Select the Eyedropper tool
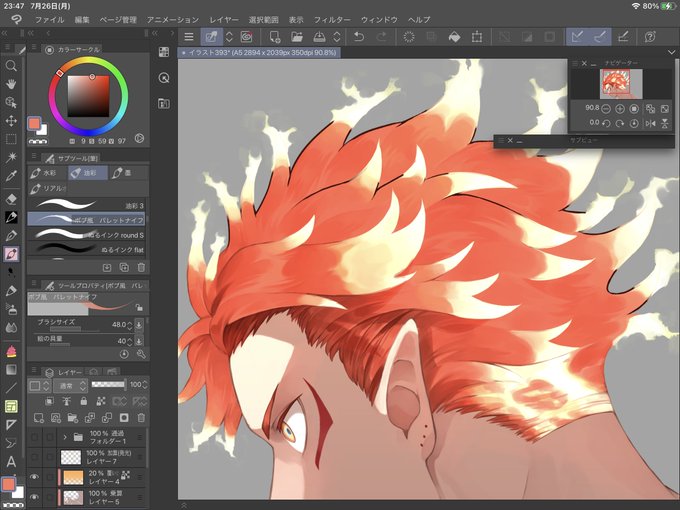Viewport: 680px width, 510px height. coord(11,176)
